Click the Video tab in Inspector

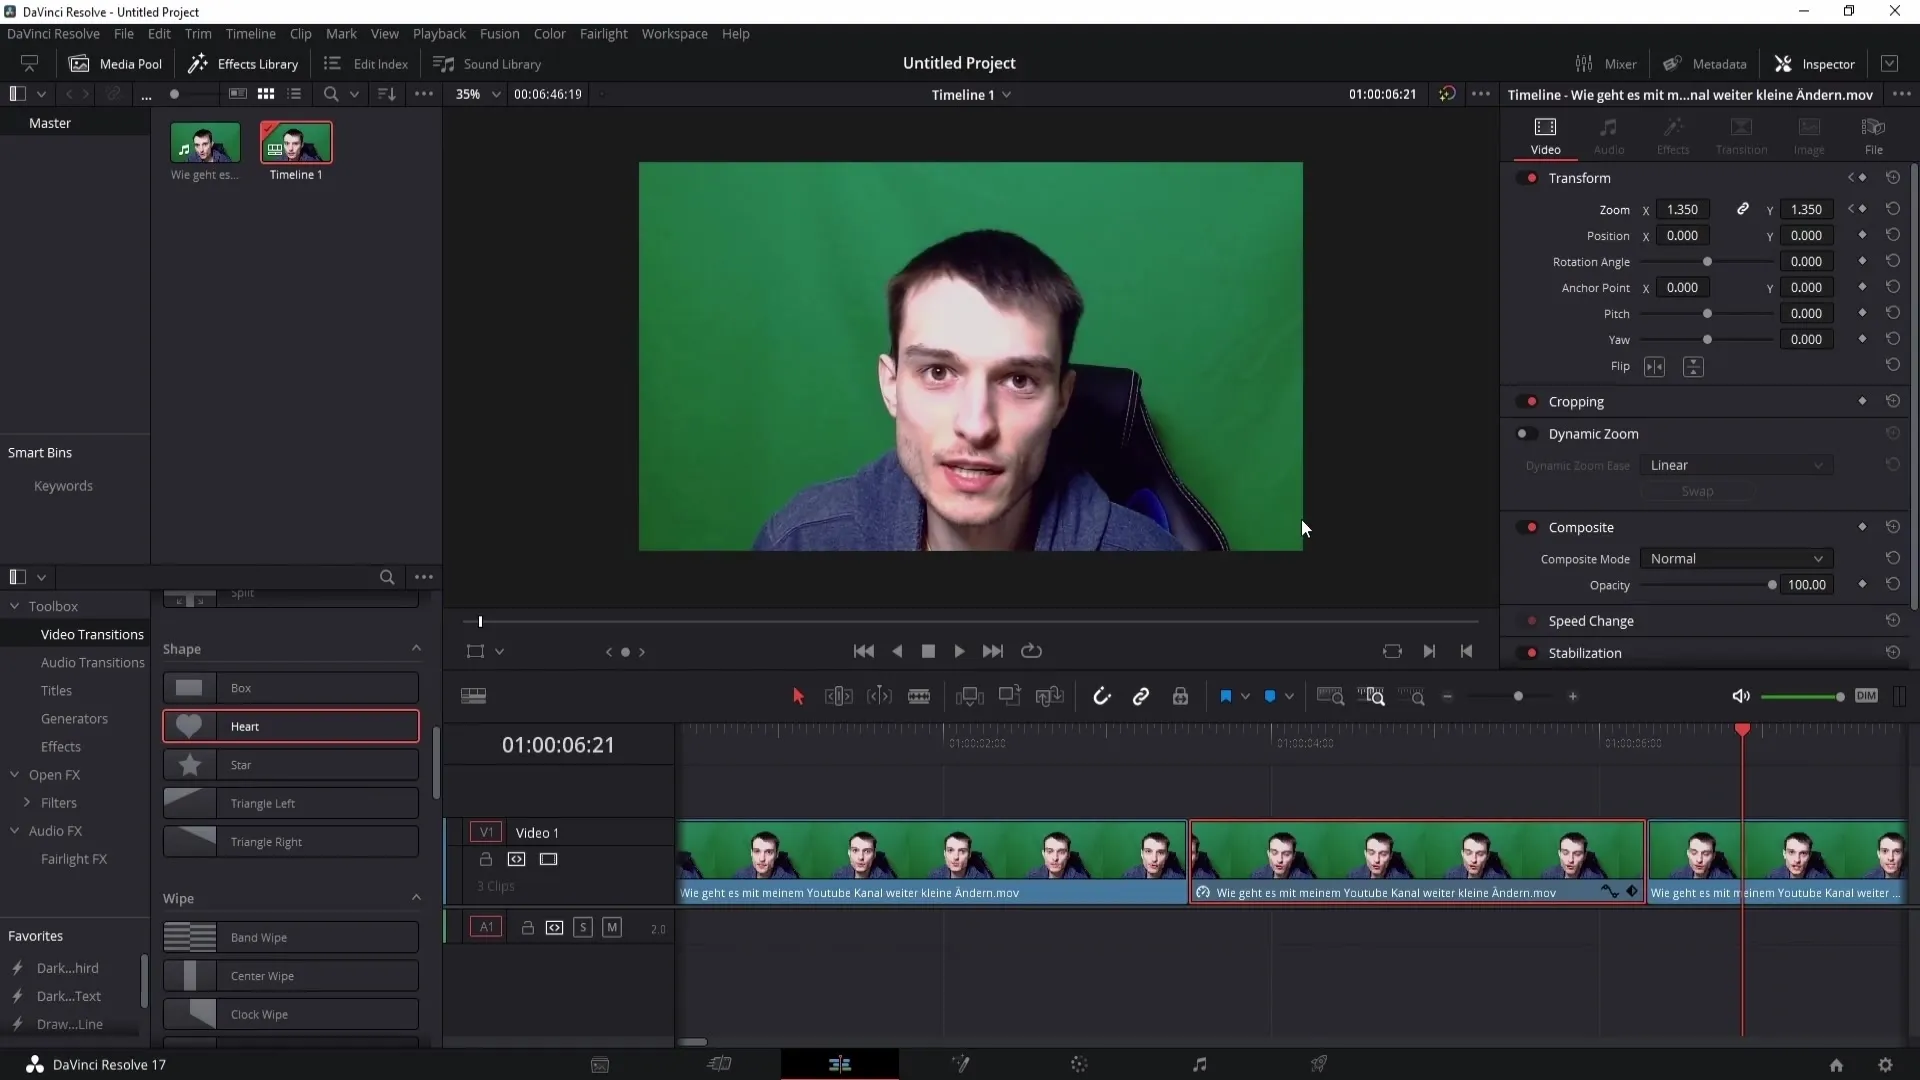(x=1545, y=135)
